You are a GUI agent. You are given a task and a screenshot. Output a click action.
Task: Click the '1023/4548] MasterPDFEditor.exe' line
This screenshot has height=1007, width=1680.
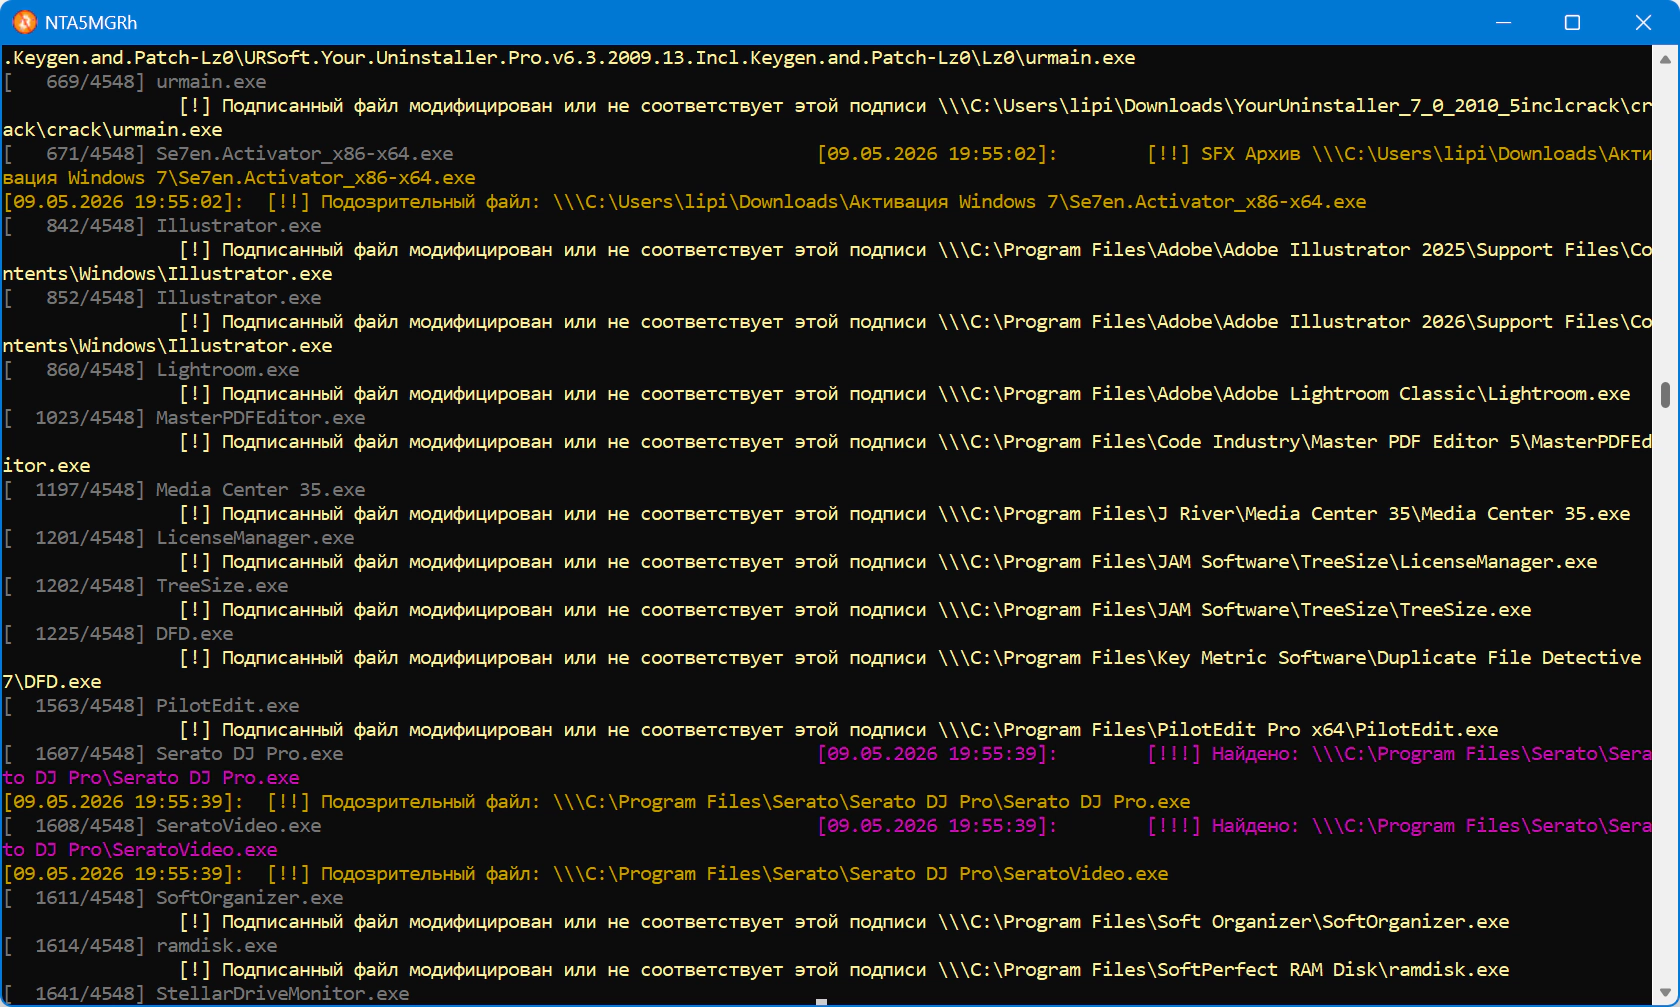pyautogui.click(x=184, y=418)
